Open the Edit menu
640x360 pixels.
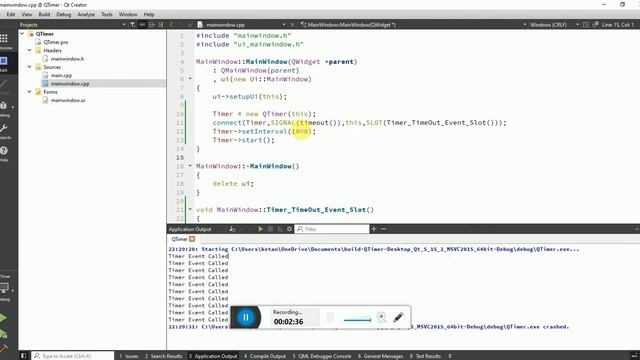pos(11,14)
